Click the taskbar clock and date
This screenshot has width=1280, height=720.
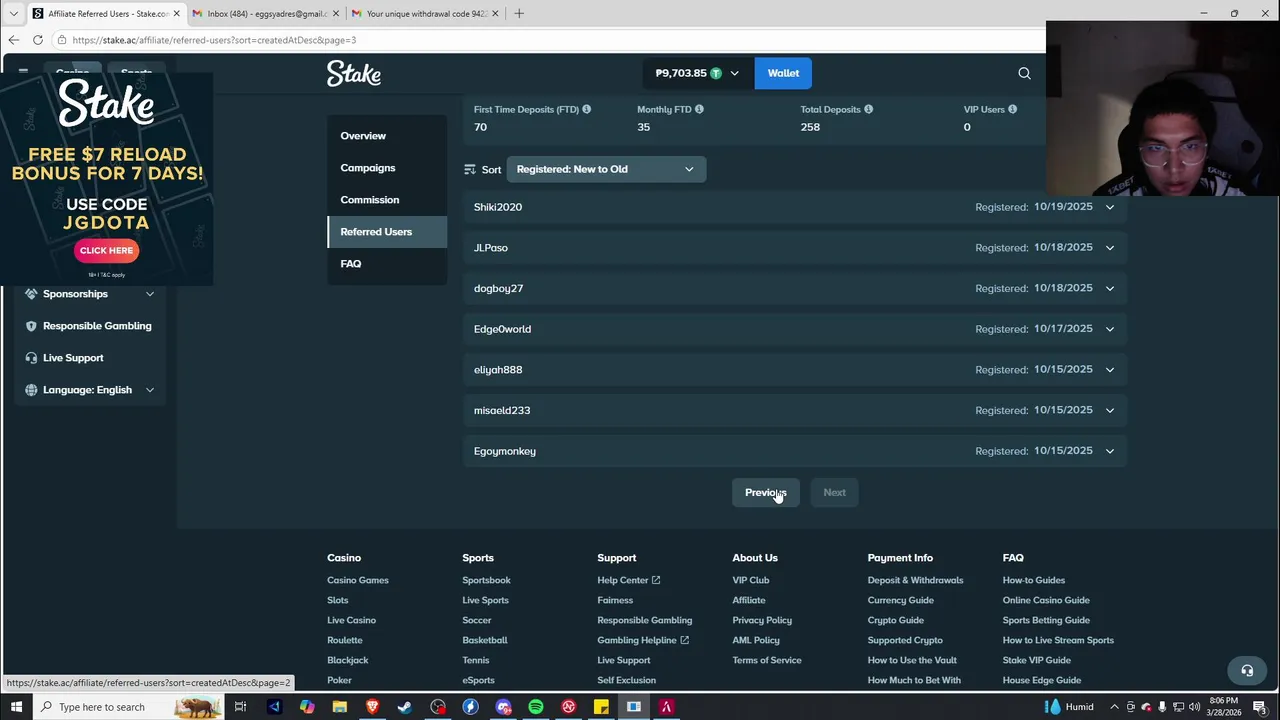[1225, 707]
